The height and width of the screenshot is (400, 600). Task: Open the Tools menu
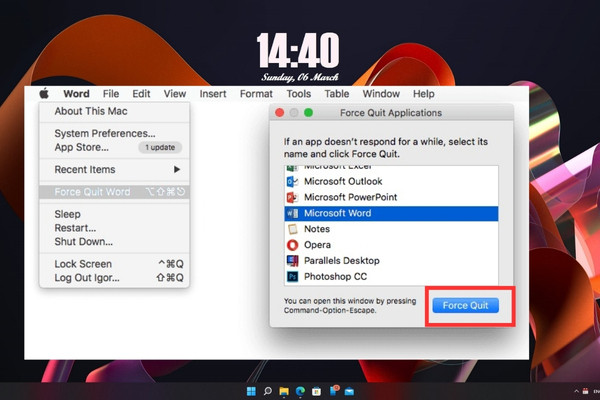(299, 94)
